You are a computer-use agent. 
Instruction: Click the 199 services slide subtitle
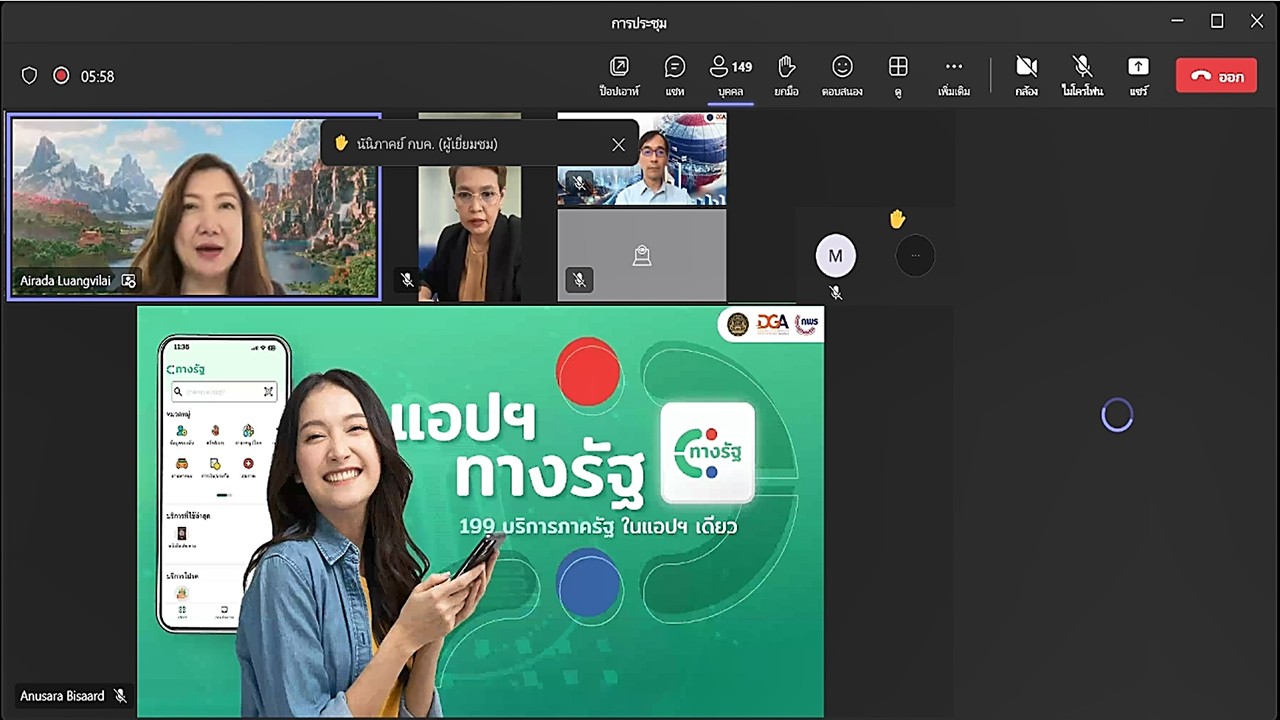[598, 526]
